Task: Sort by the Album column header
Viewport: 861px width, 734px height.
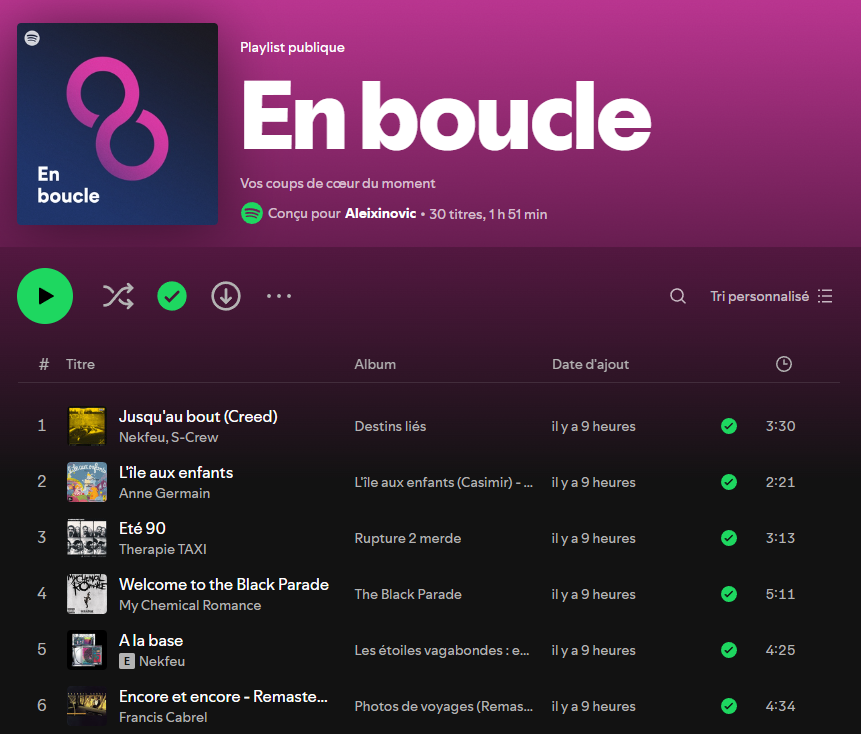Action: pos(375,365)
